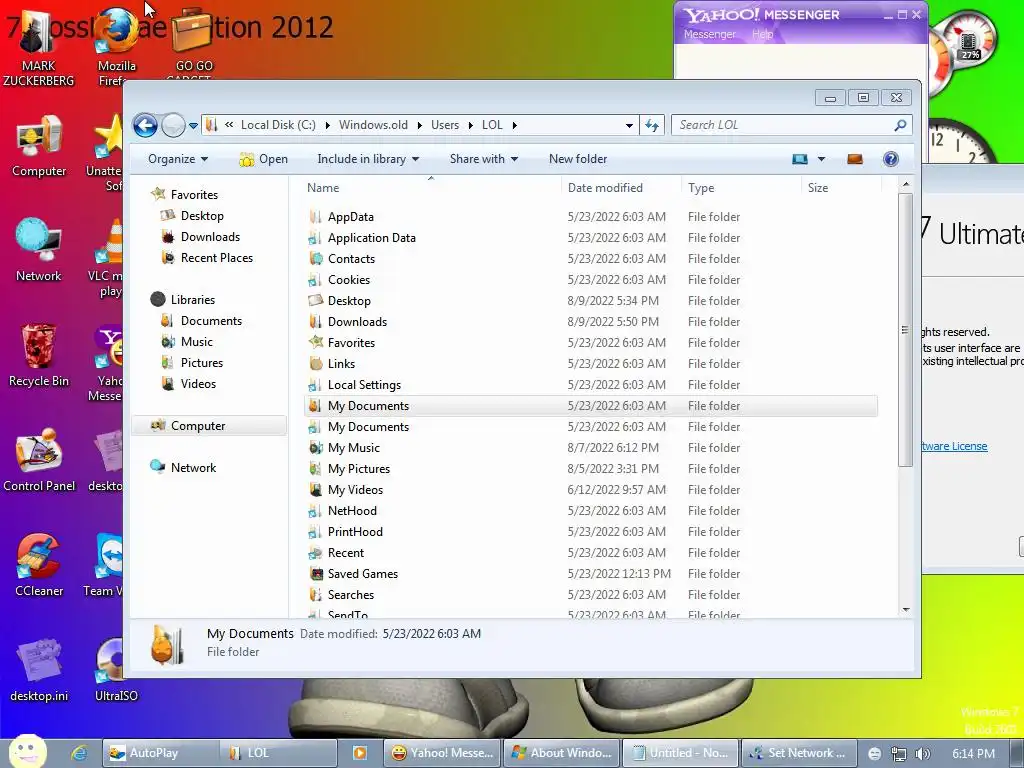Click the refresh button beside the address bar
The height and width of the screenshot is (768, 1024).
(652, 125)
